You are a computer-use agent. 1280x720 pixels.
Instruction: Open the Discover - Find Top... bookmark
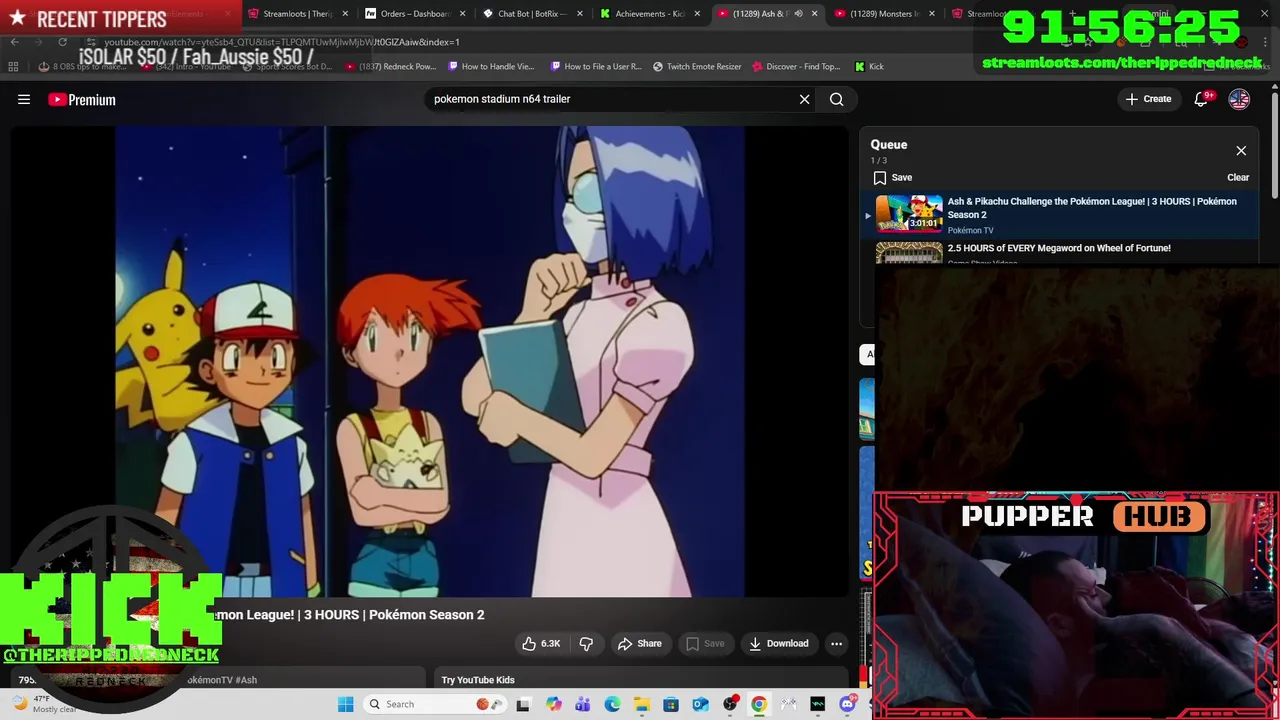click(796, 66)
